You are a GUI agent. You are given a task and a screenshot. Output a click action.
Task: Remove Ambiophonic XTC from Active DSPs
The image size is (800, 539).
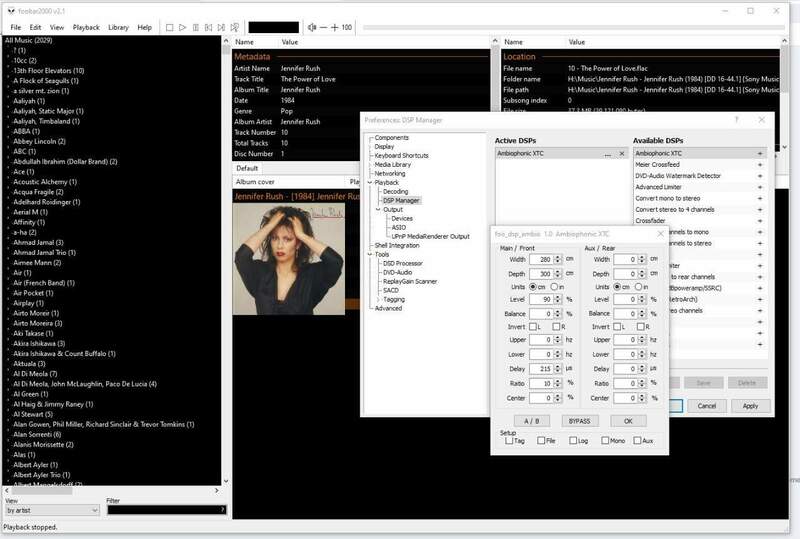[x=621, y=154]
